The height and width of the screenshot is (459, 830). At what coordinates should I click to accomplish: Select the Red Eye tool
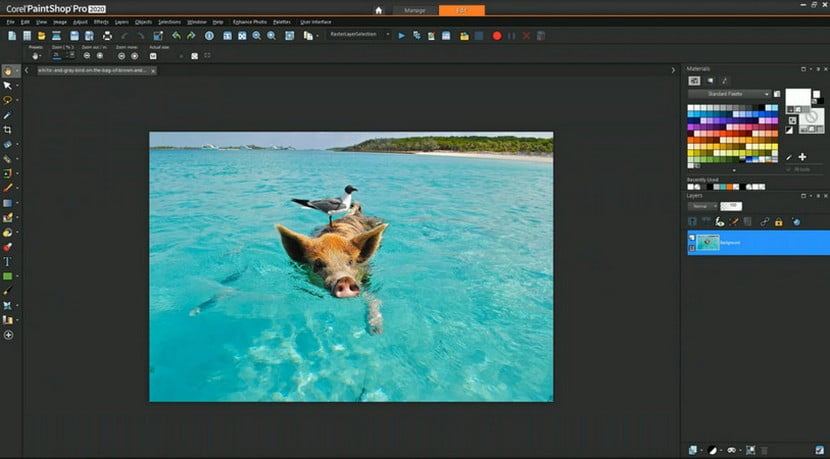tap(7, 247)
